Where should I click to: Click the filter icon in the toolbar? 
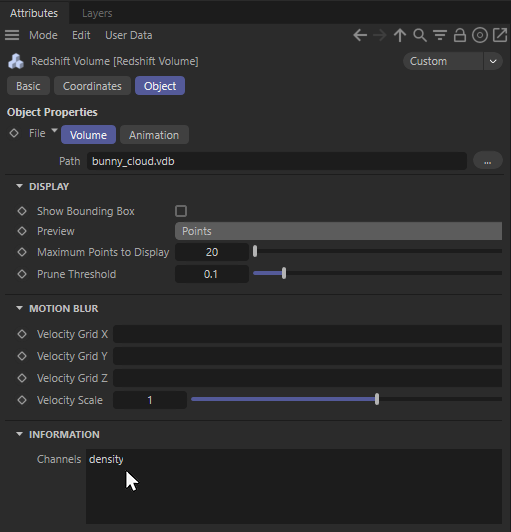[x=440, y=35]
